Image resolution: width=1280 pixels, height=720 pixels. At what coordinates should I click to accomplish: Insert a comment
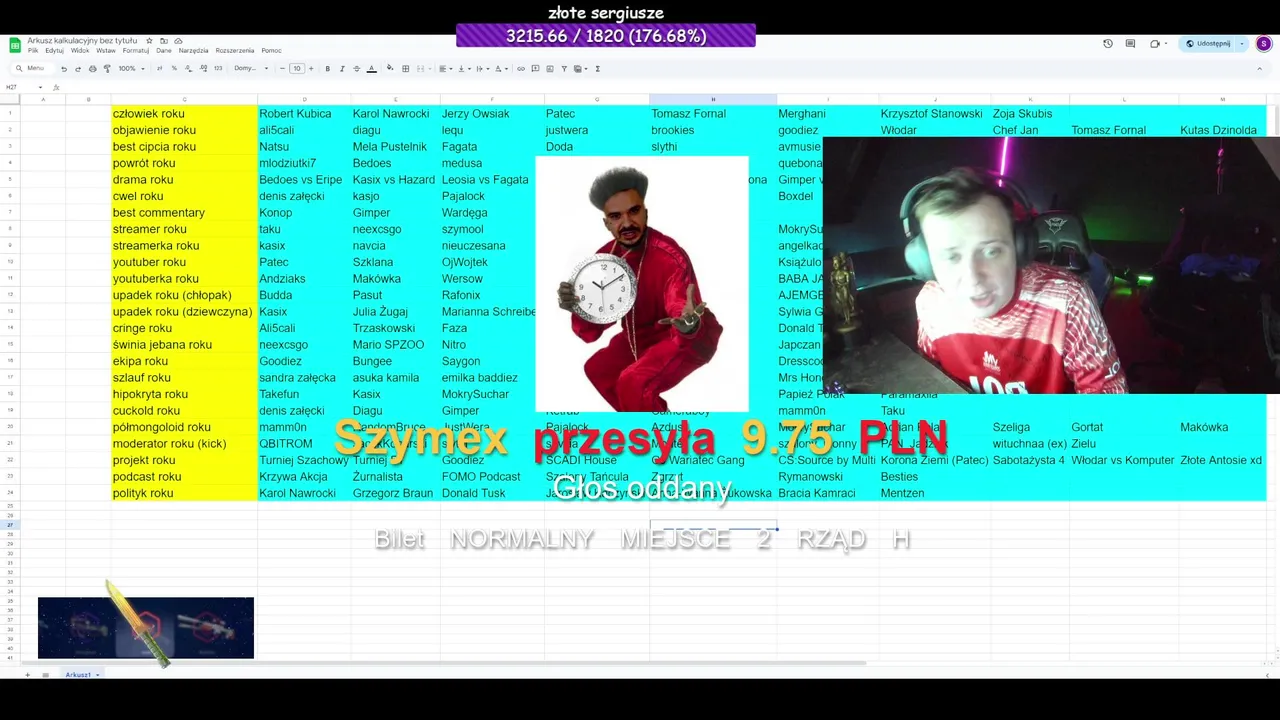coord(535,69)
